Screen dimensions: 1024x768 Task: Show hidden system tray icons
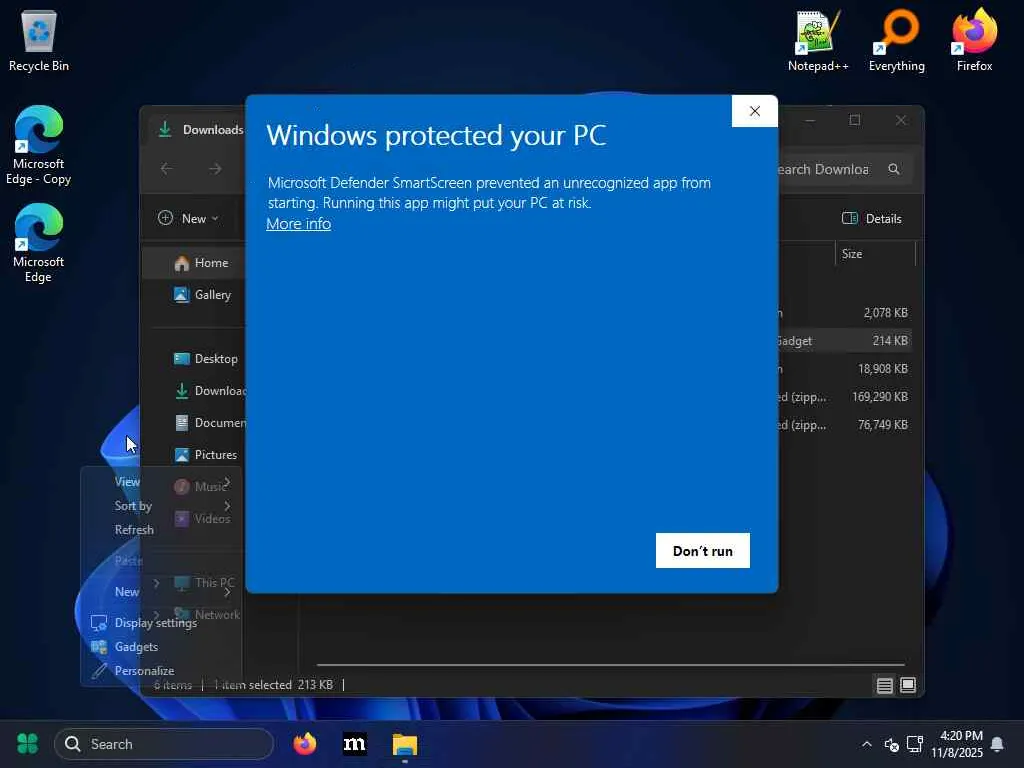point(867,744)
